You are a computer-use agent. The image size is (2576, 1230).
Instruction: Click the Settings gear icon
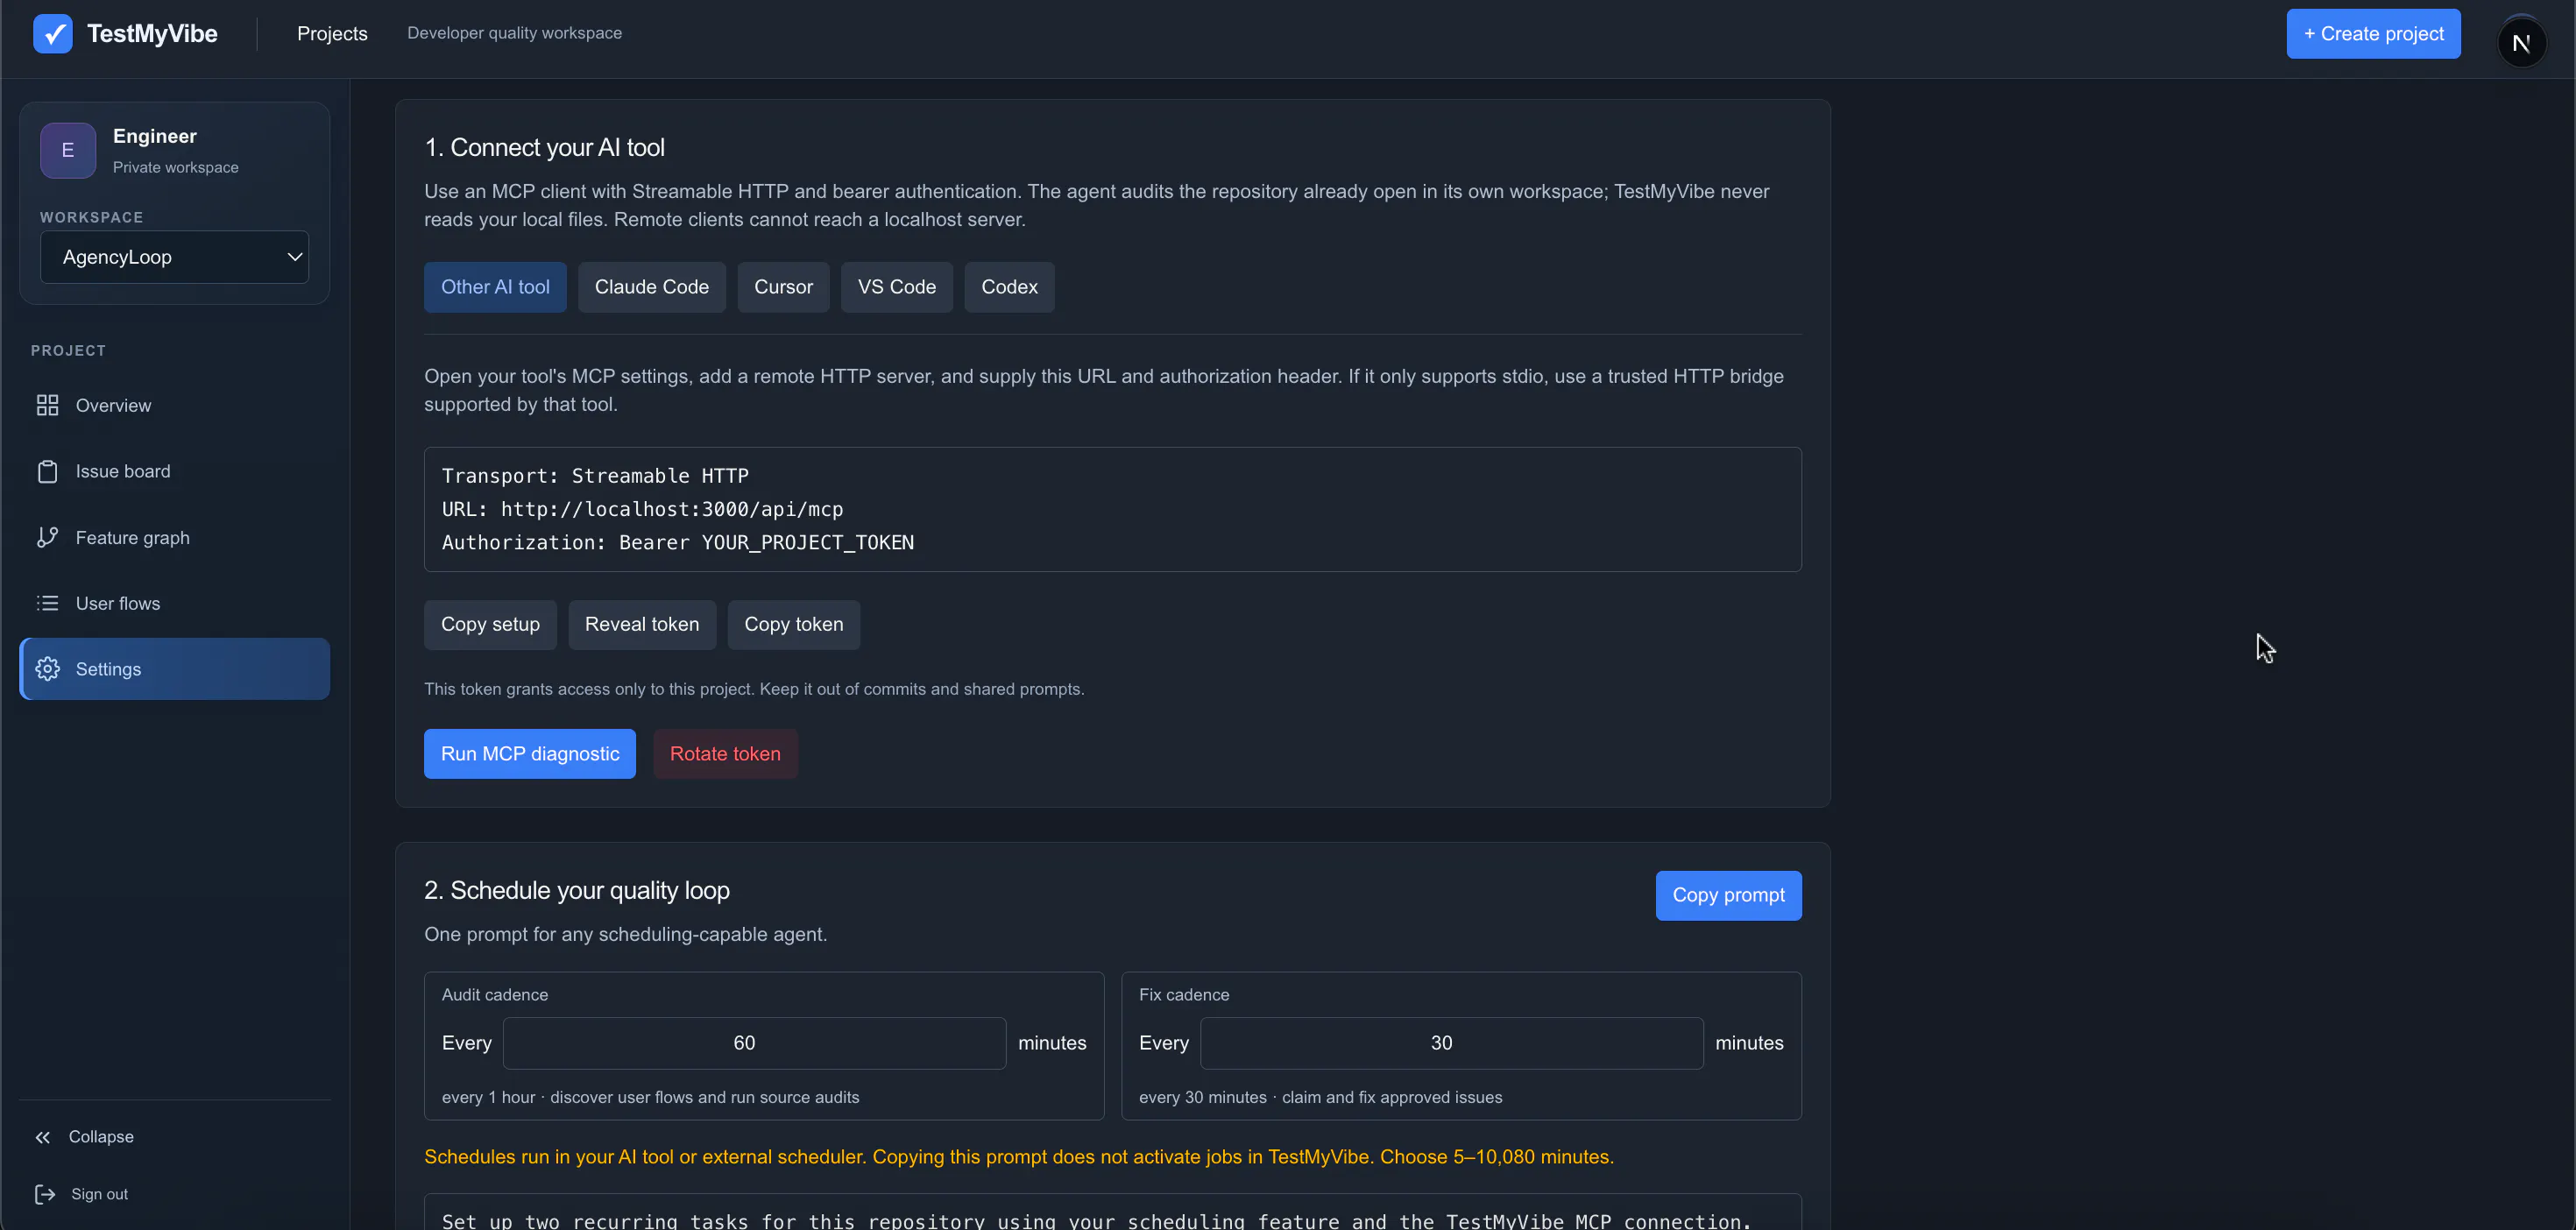point(47,669)
